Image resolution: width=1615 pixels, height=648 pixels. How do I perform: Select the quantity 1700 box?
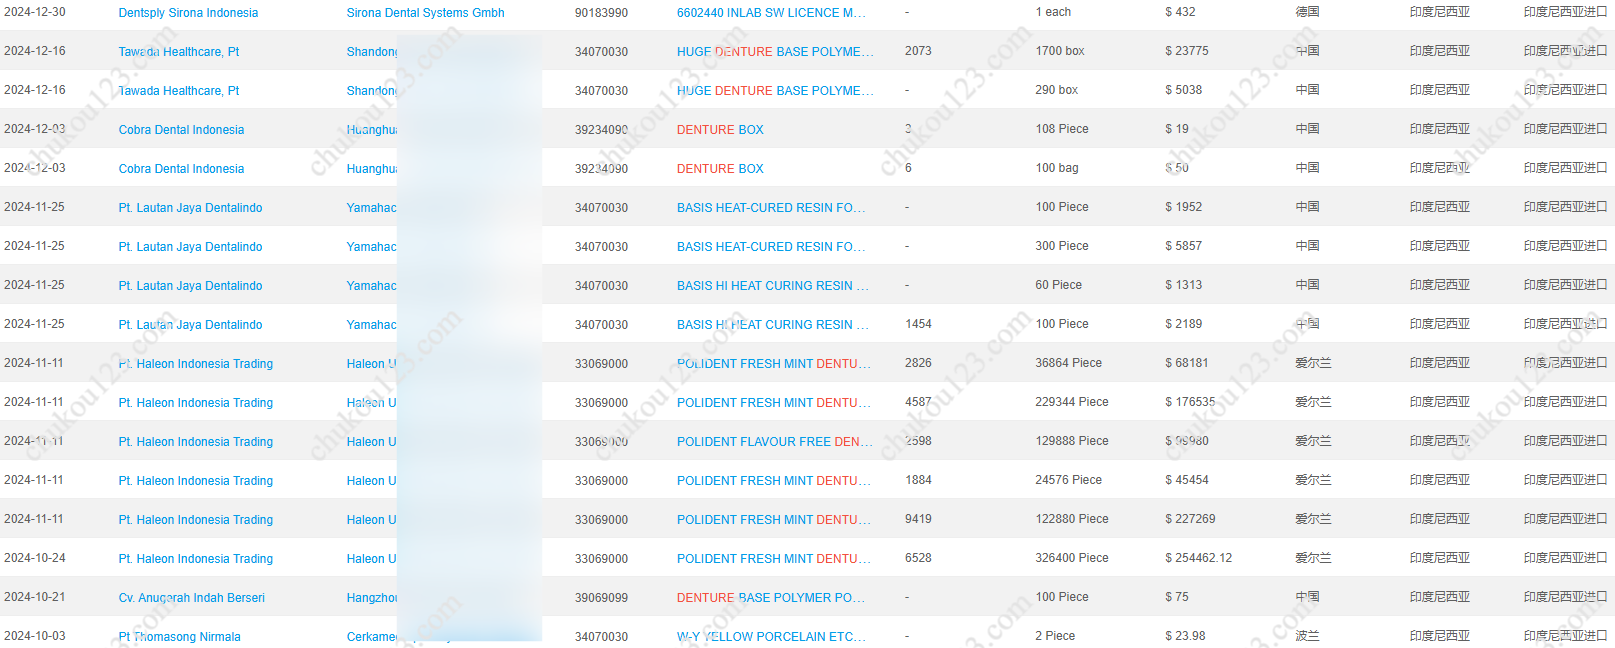1060,51
